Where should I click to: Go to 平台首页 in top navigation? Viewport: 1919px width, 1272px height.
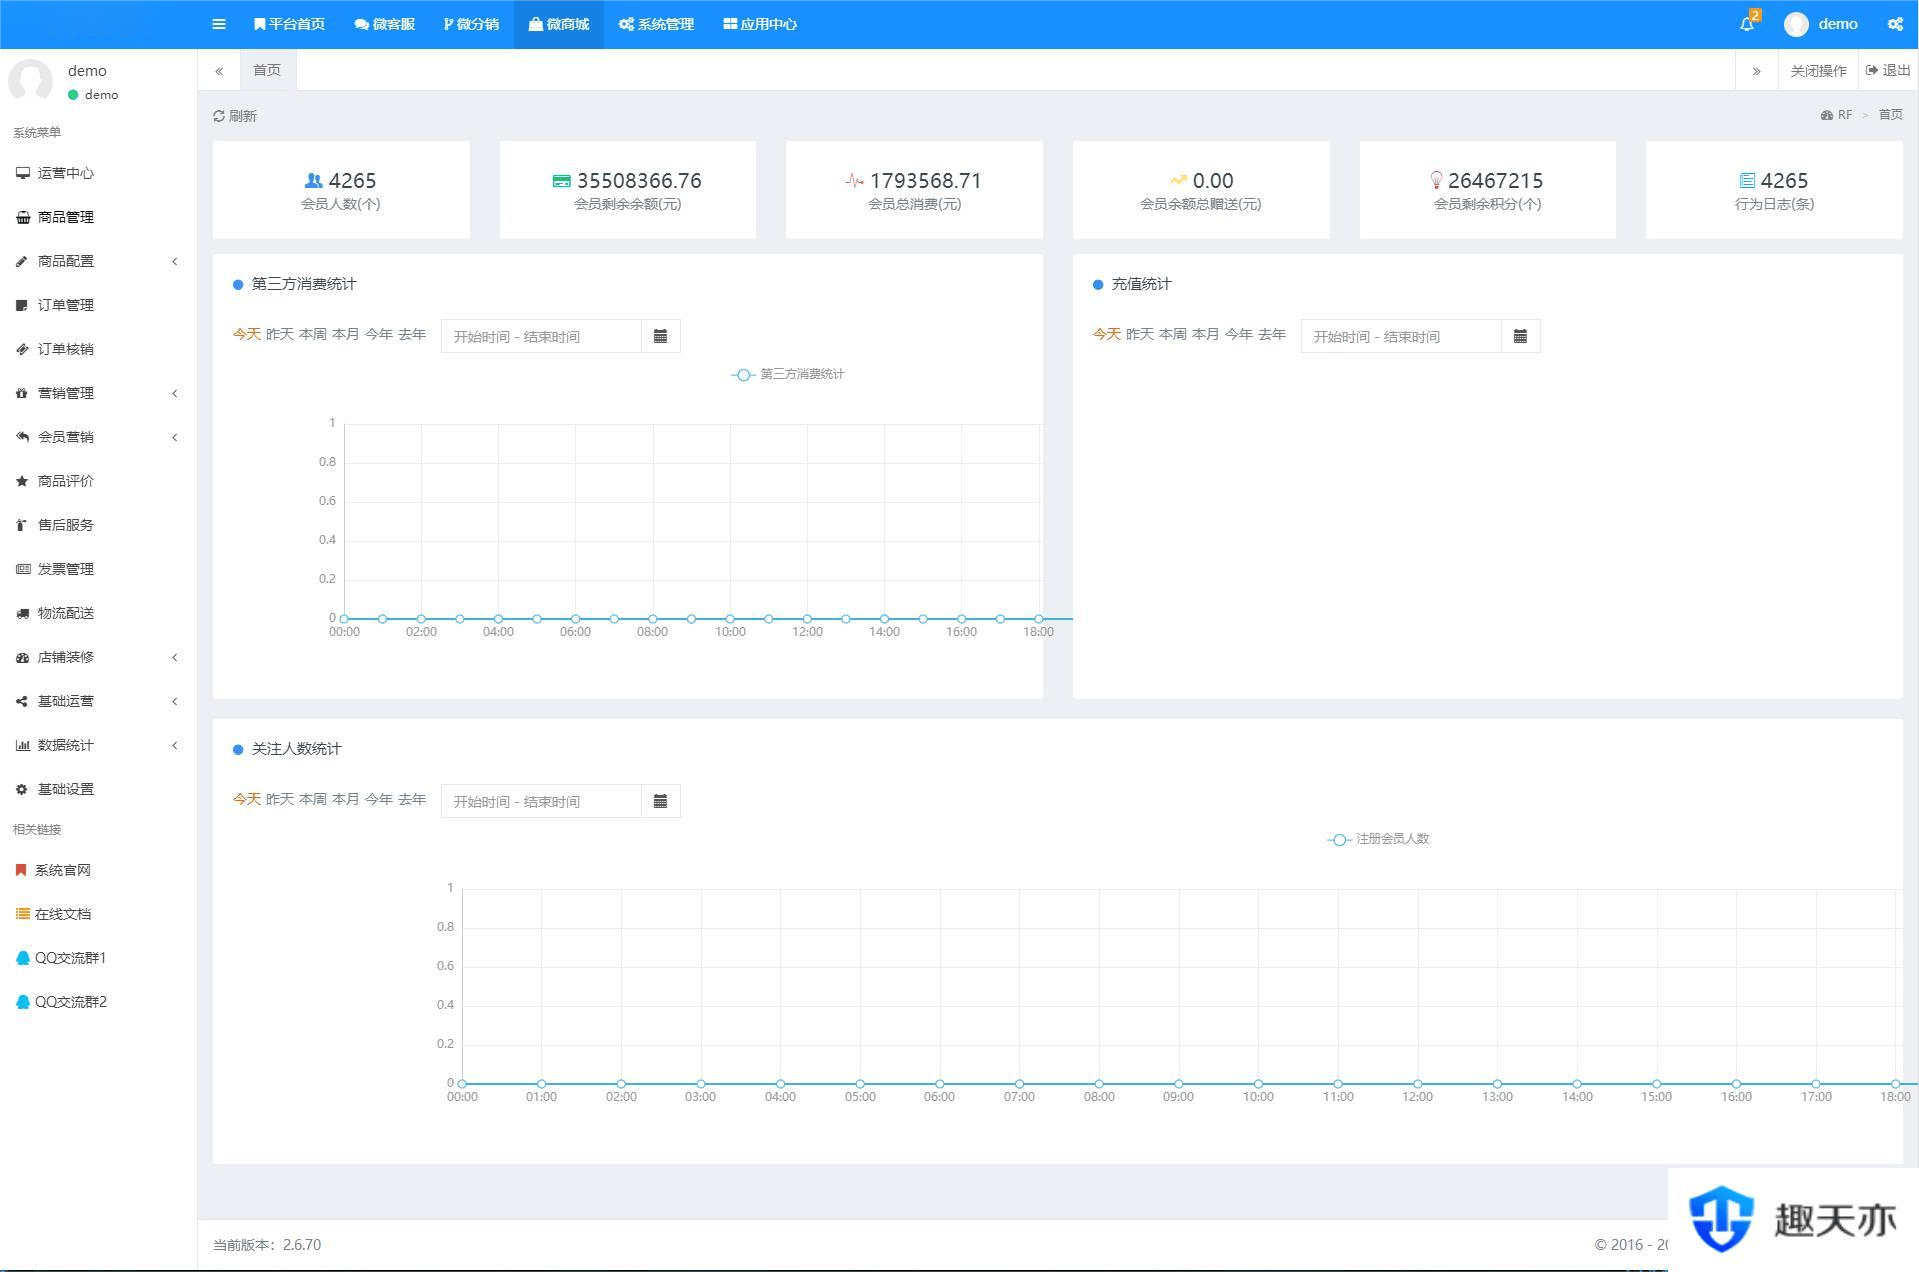(x=289, y=24)
